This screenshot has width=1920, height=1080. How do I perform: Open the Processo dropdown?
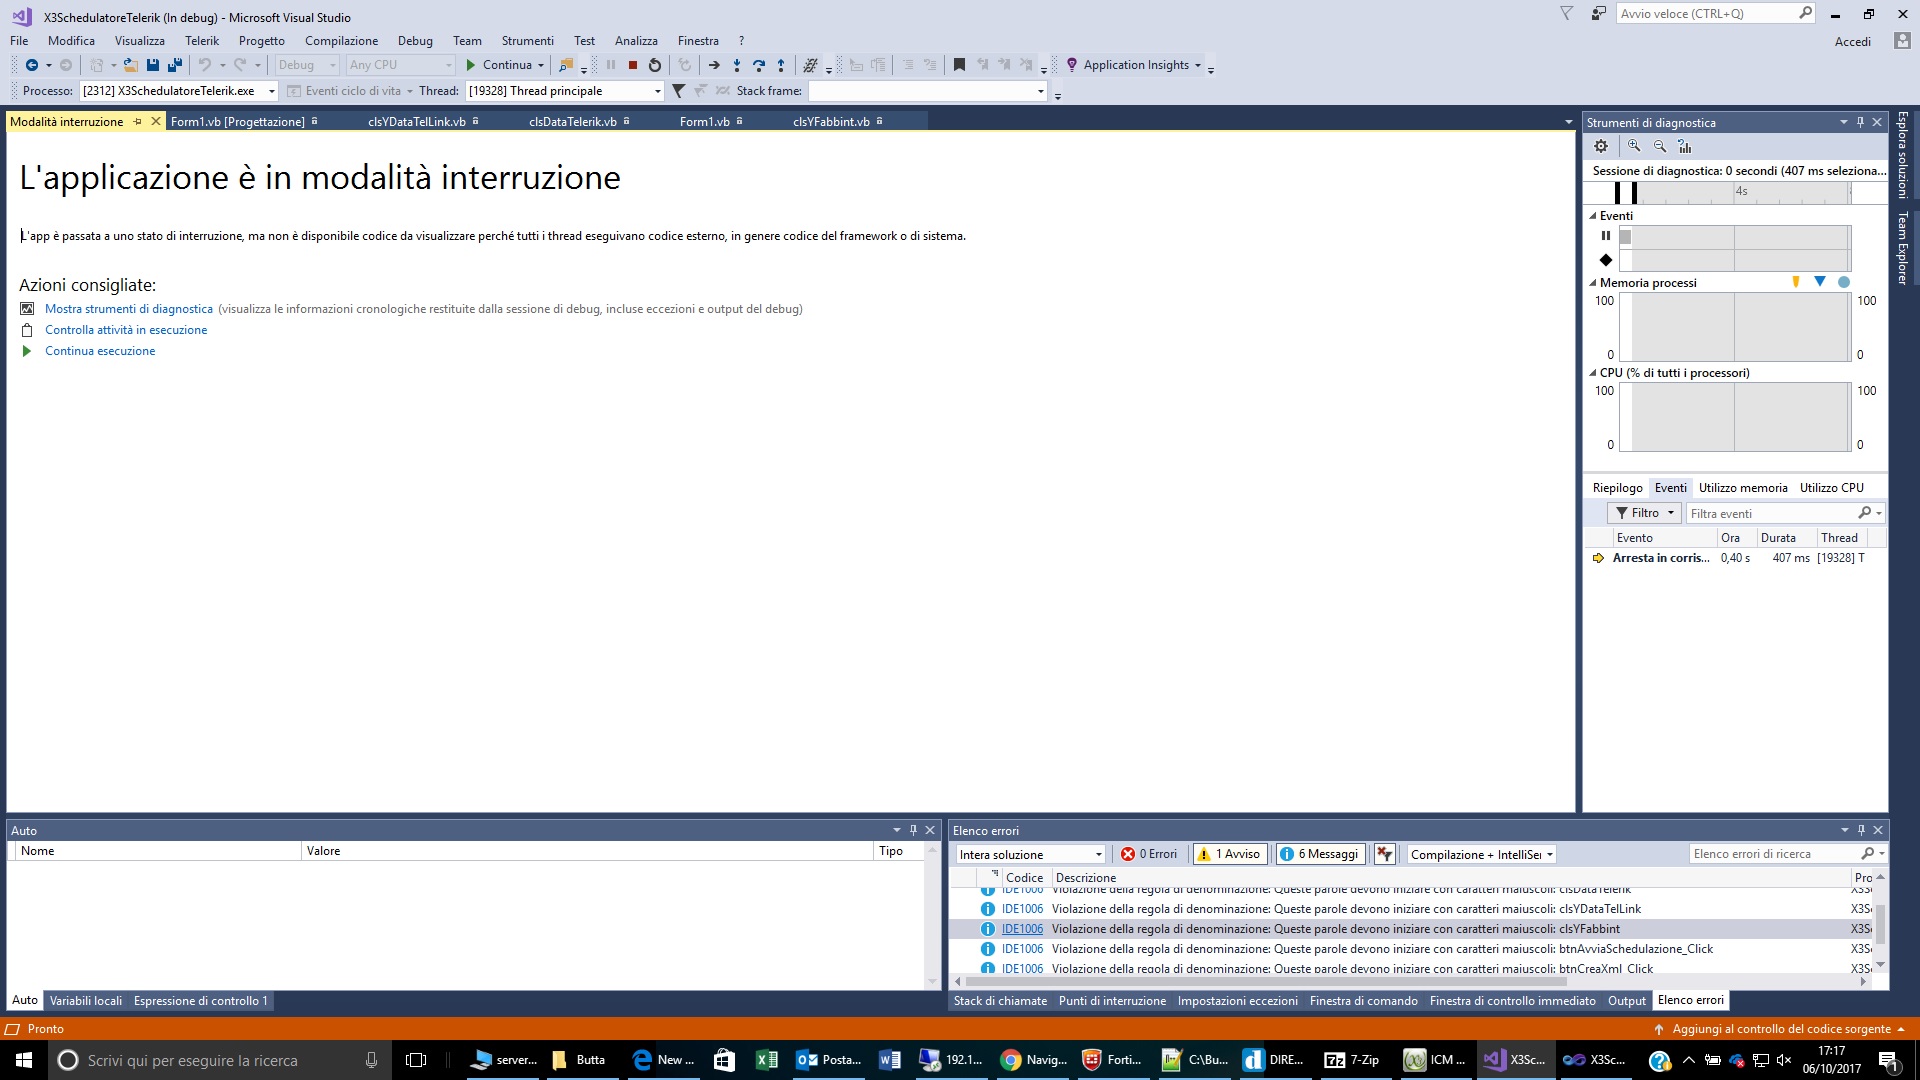click(x=271, y=91)
